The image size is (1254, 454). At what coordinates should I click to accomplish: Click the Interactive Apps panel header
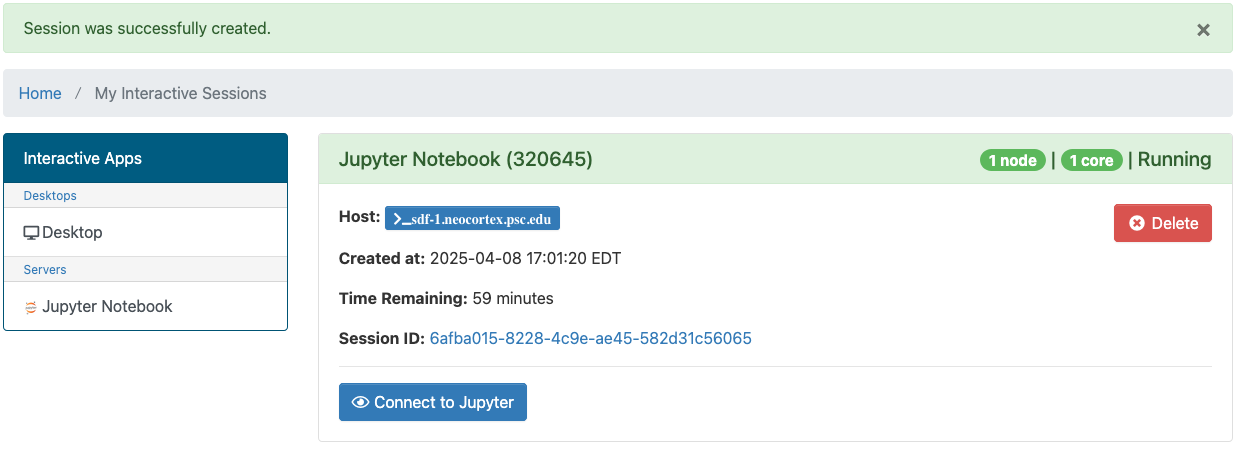pos(145,158)
